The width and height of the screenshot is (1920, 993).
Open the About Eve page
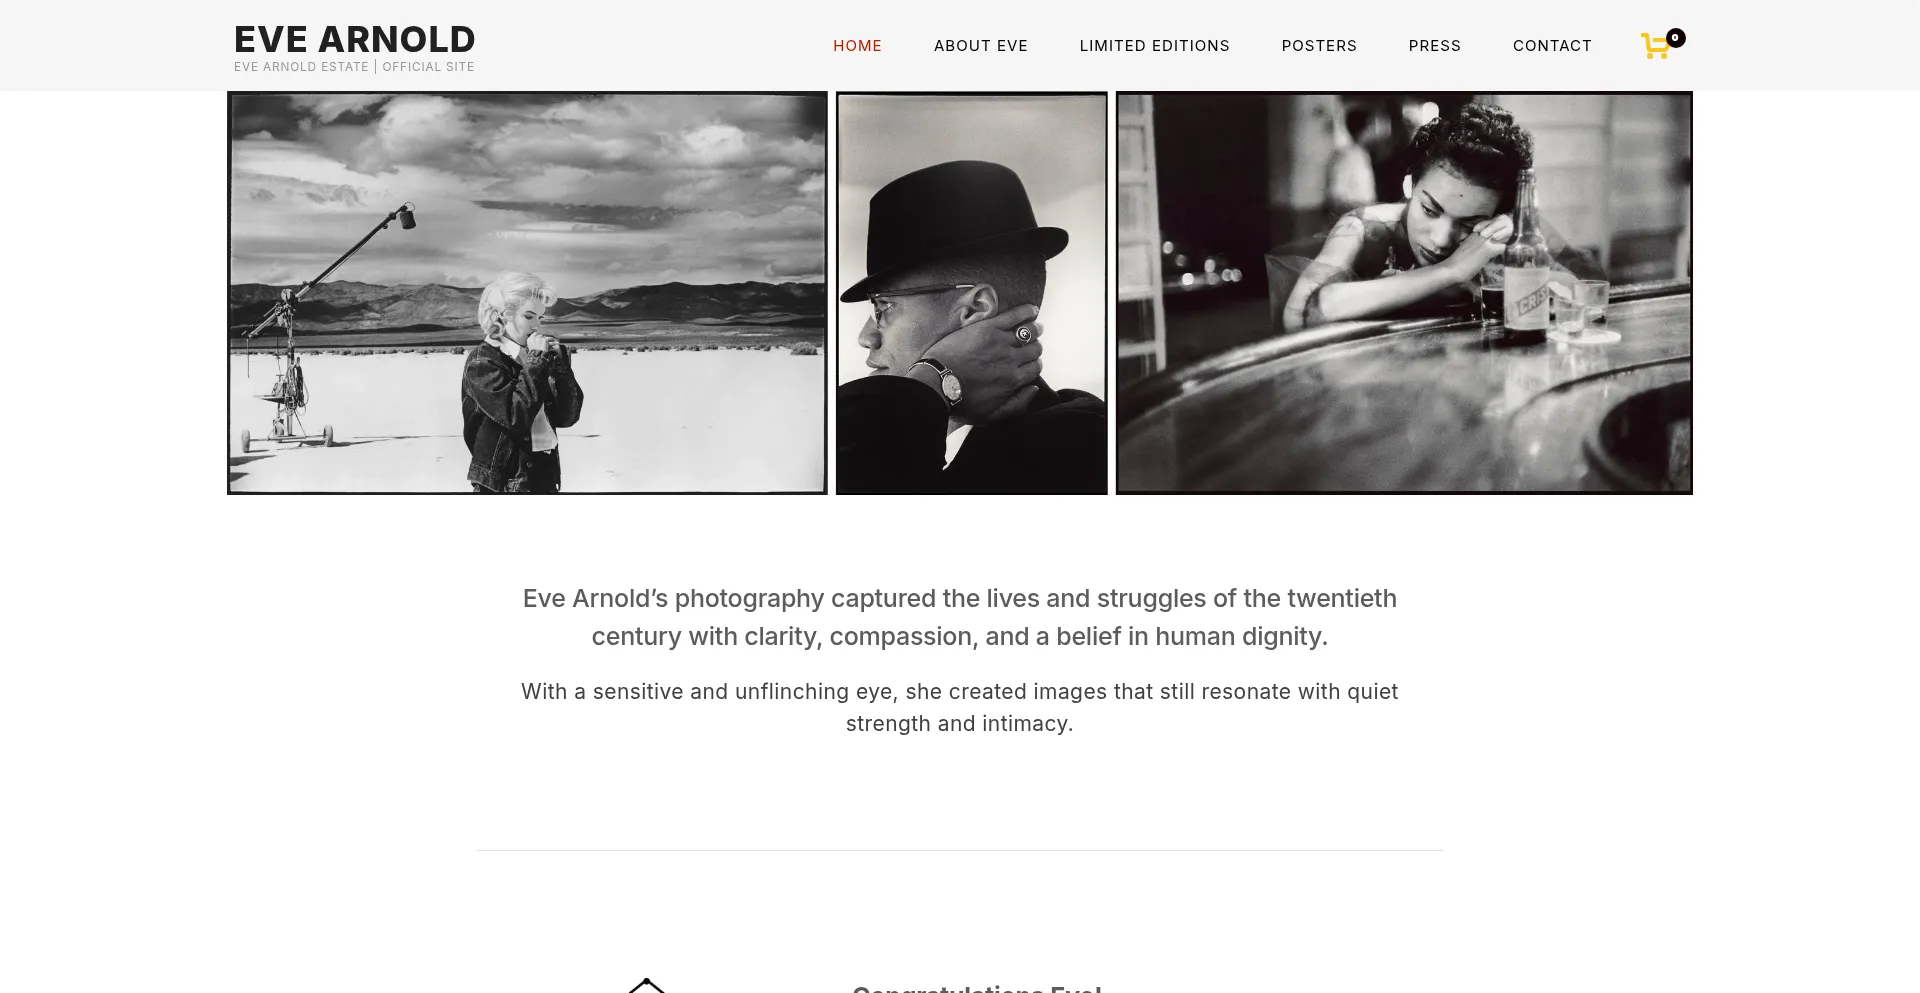click(x=981, y=46)
